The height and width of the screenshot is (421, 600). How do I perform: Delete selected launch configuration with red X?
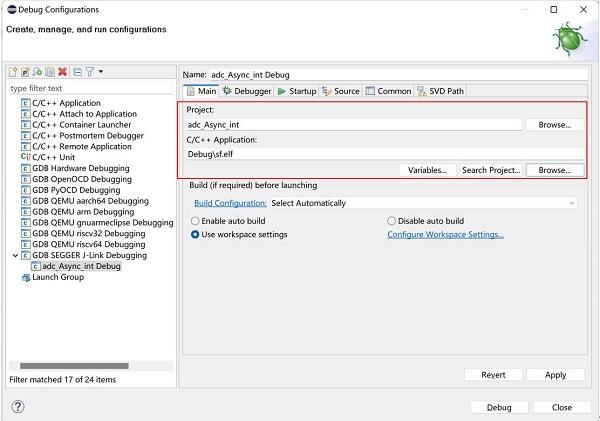click(x=62, y=72)
